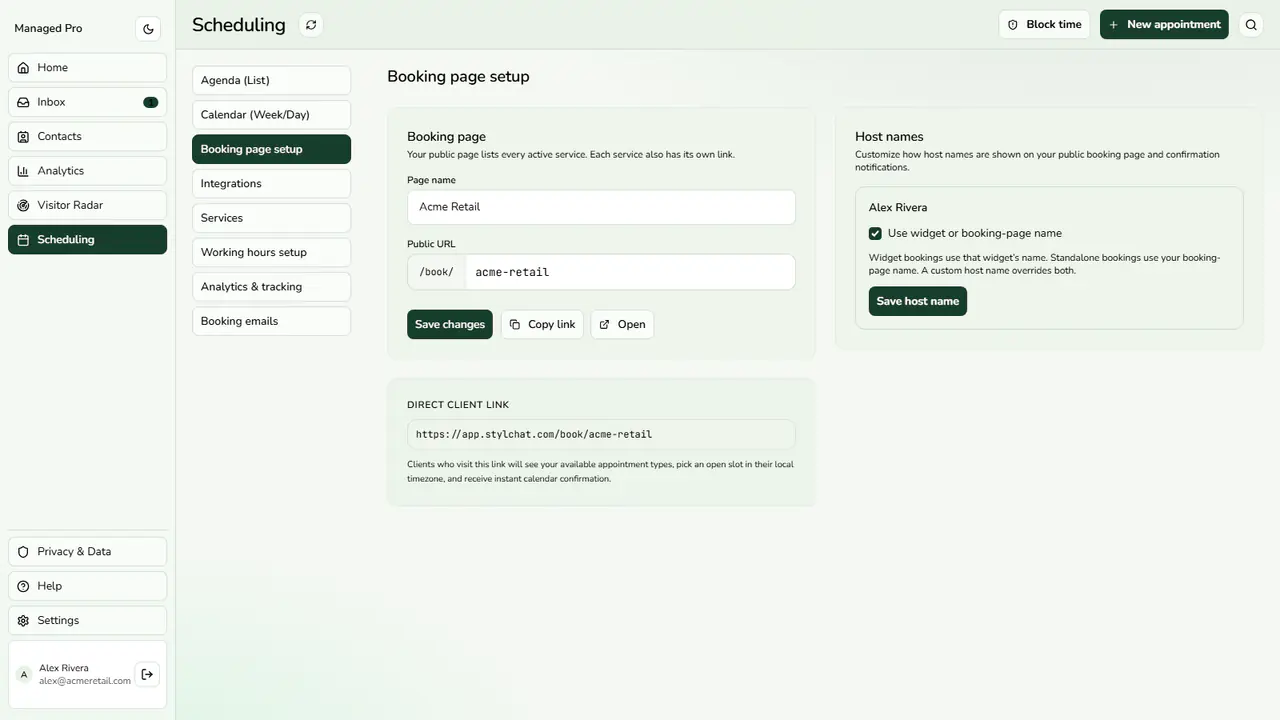1280x720 pixels.
Task: Click the DIRECT CLIENT LINK heading
Action: [x=458, y=405]
